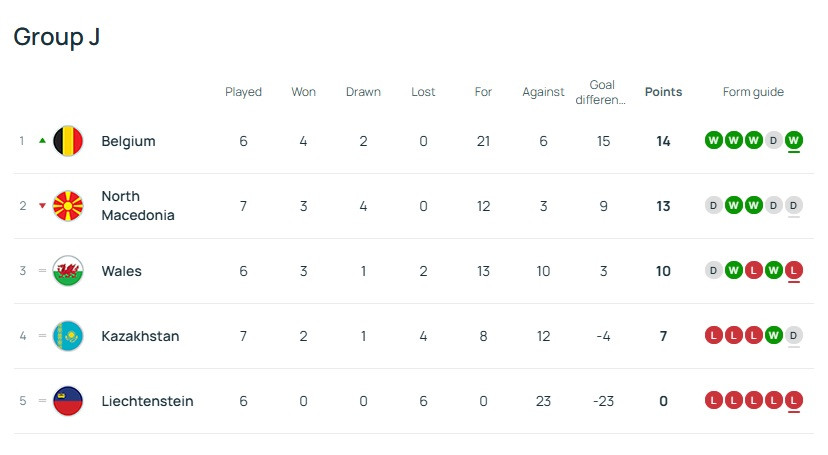Click the Wales flag icon
Screen dimensions: 828x455
(68, 271)
